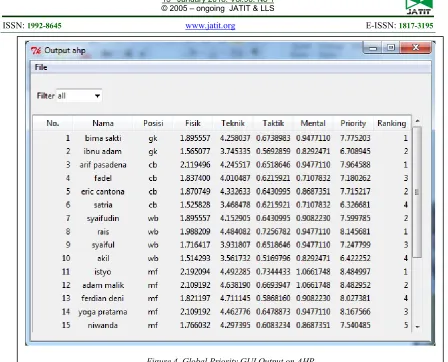Sort by the Nama column header

point(103,123)
